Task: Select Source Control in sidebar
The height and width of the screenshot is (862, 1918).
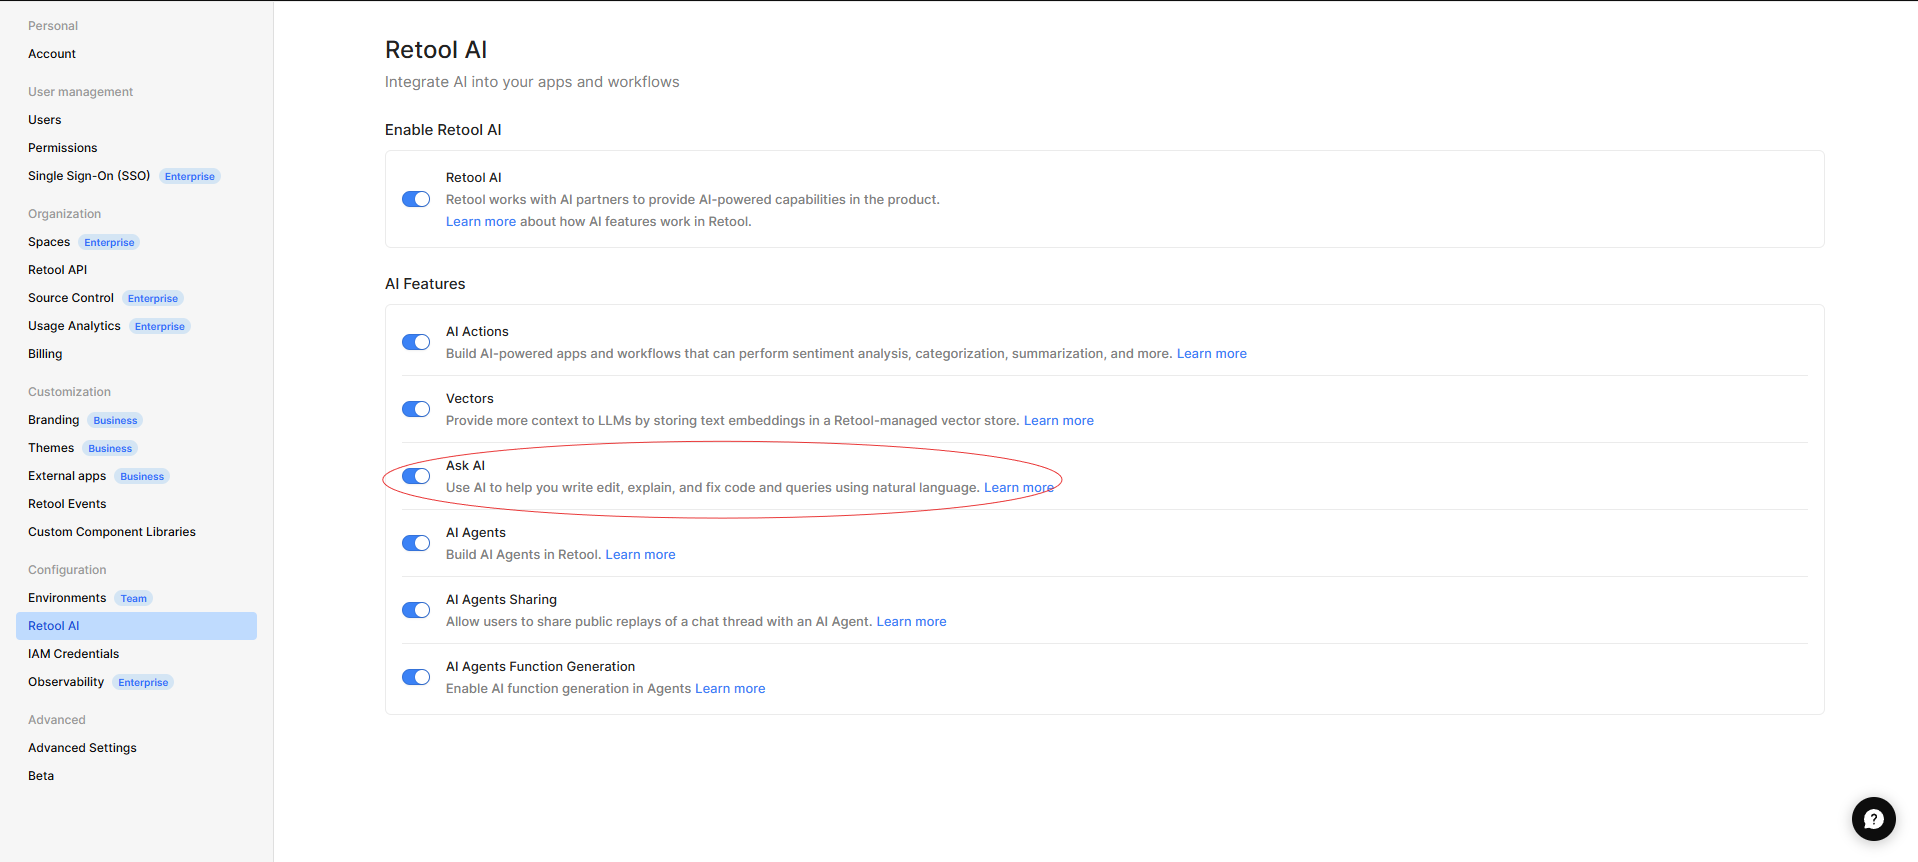Action: pyautogui.click(x=71, y=298)
